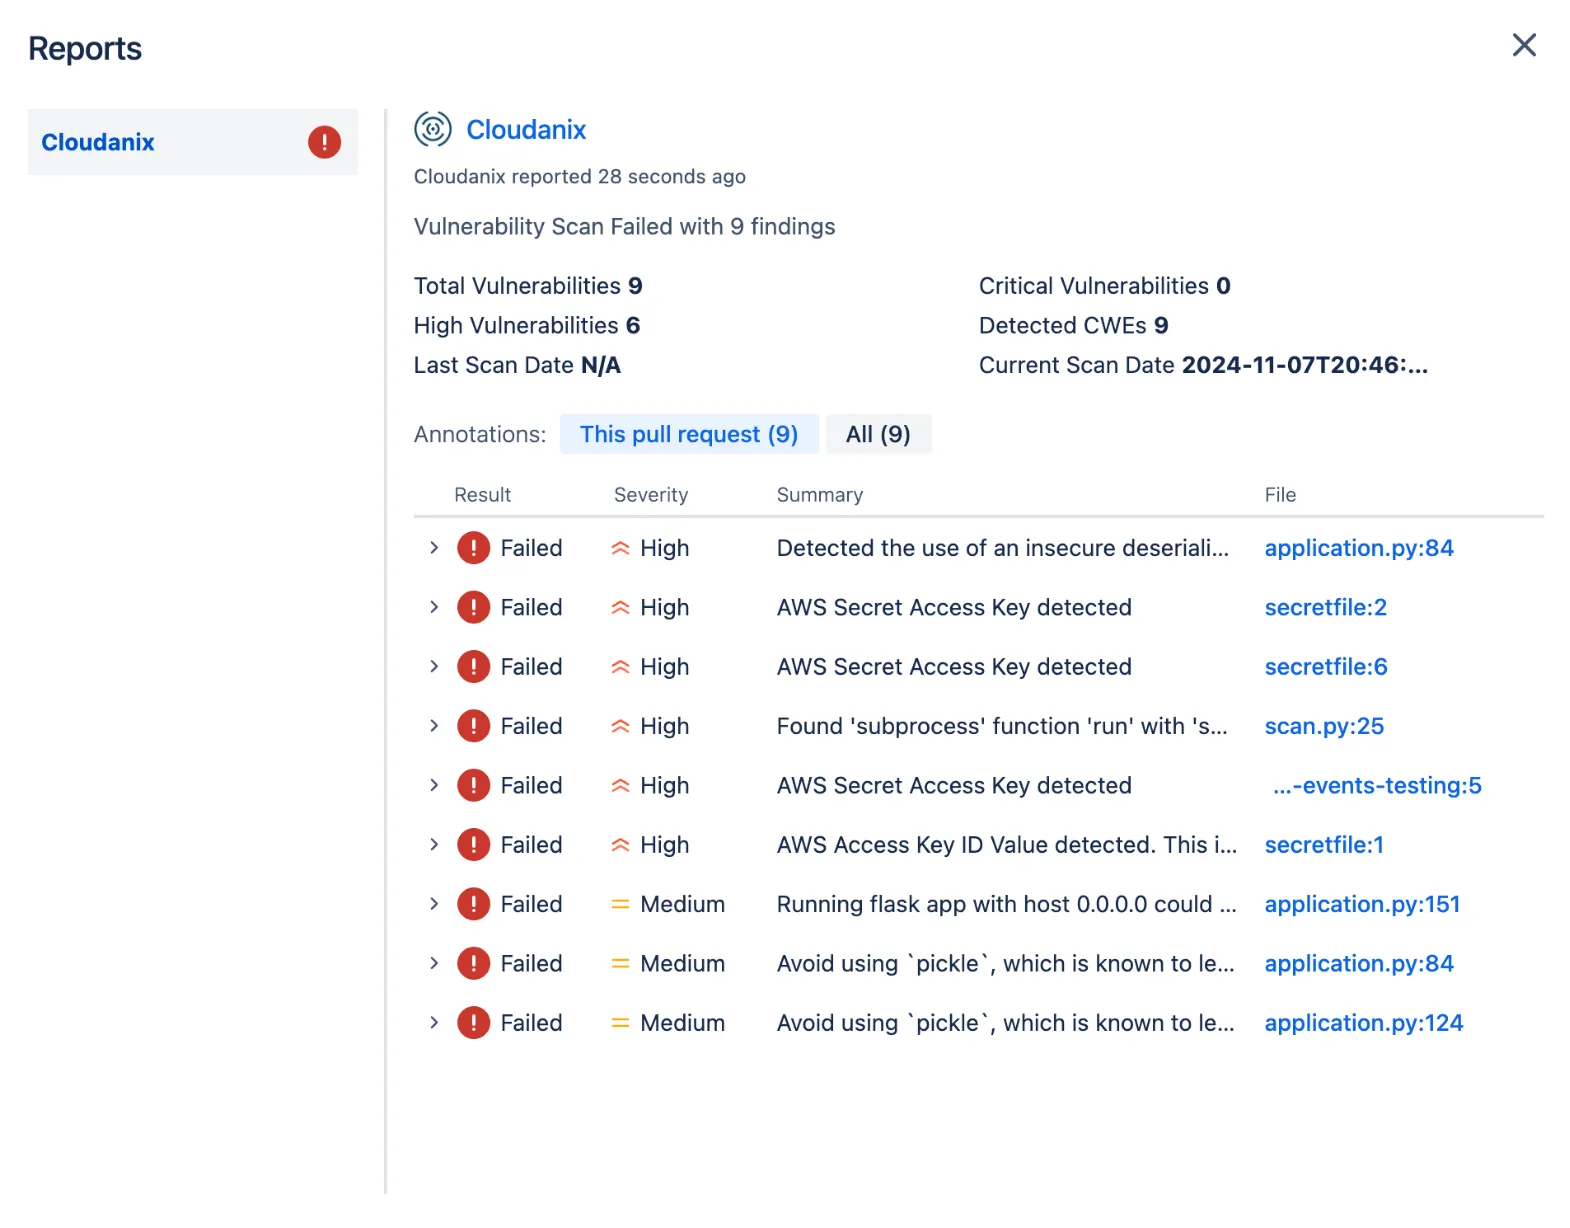Image resolution: width=1570 pixels, height=1228 pixels.
Task: Open the ...-events-testing:5 file link
Action: [x=1377, y=785]
